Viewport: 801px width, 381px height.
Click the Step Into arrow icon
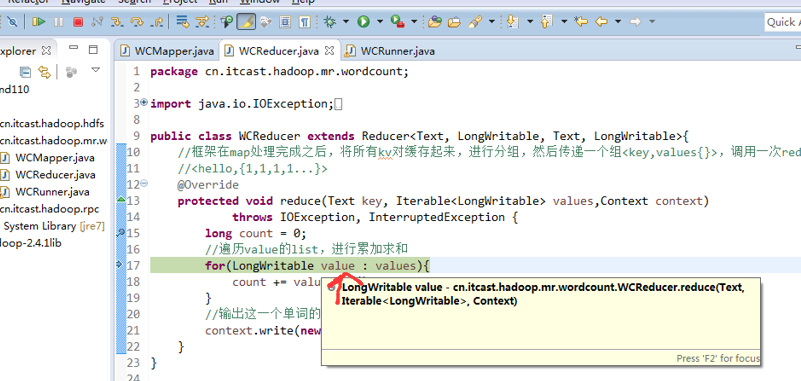tap(117, 22)
